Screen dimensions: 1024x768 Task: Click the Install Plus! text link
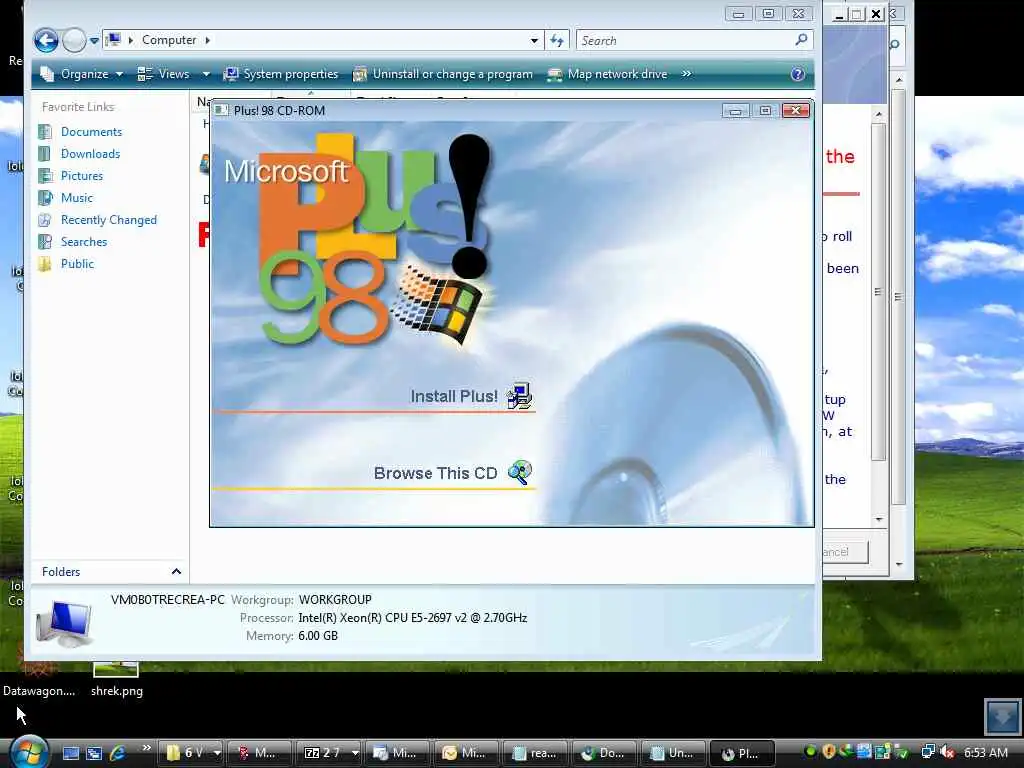point(453,396)
